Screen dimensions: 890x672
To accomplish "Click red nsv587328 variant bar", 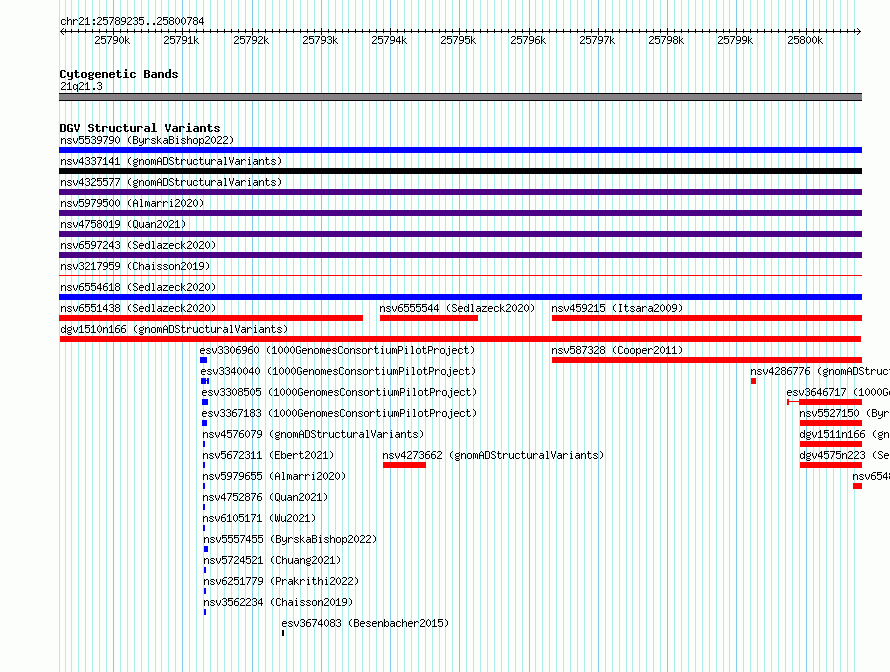I will [707, 360].
